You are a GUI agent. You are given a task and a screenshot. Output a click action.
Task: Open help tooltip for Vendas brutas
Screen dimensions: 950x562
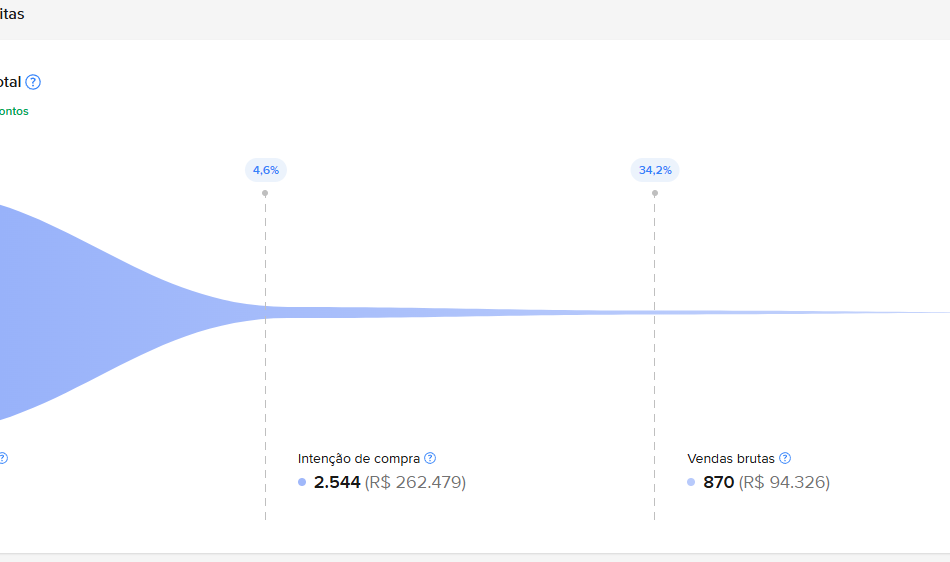point(785,458)
